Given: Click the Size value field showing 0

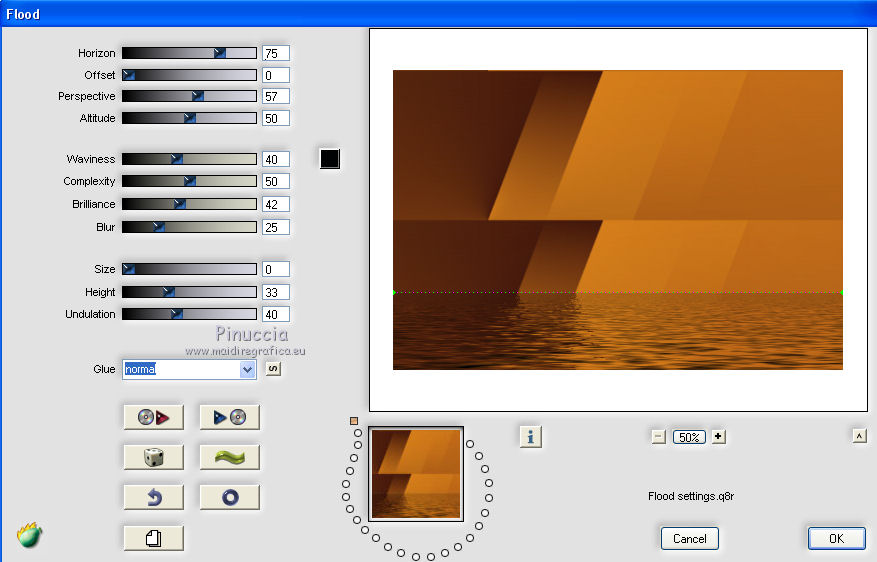Looking at the screenshot, I should tap(276, 269).
